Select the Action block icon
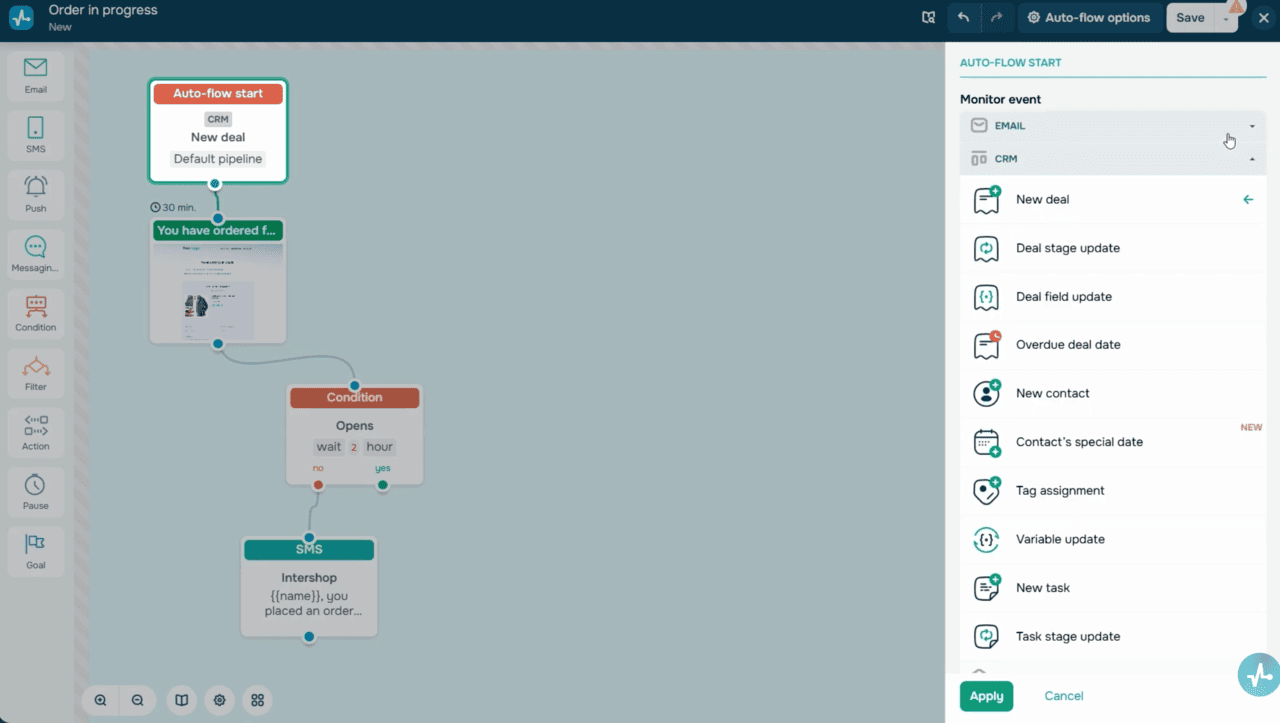The height and width of the screenshot is (723, 1280). [36, 425]
